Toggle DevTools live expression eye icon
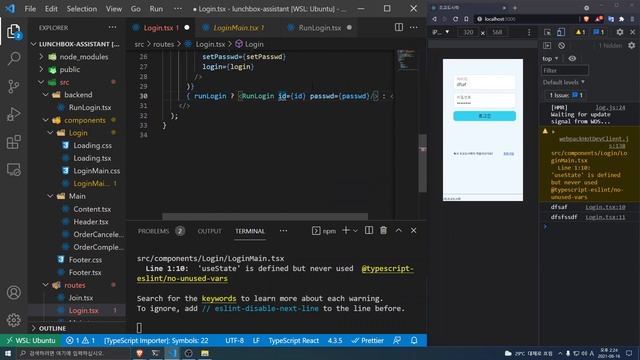 tap(572, 58)
